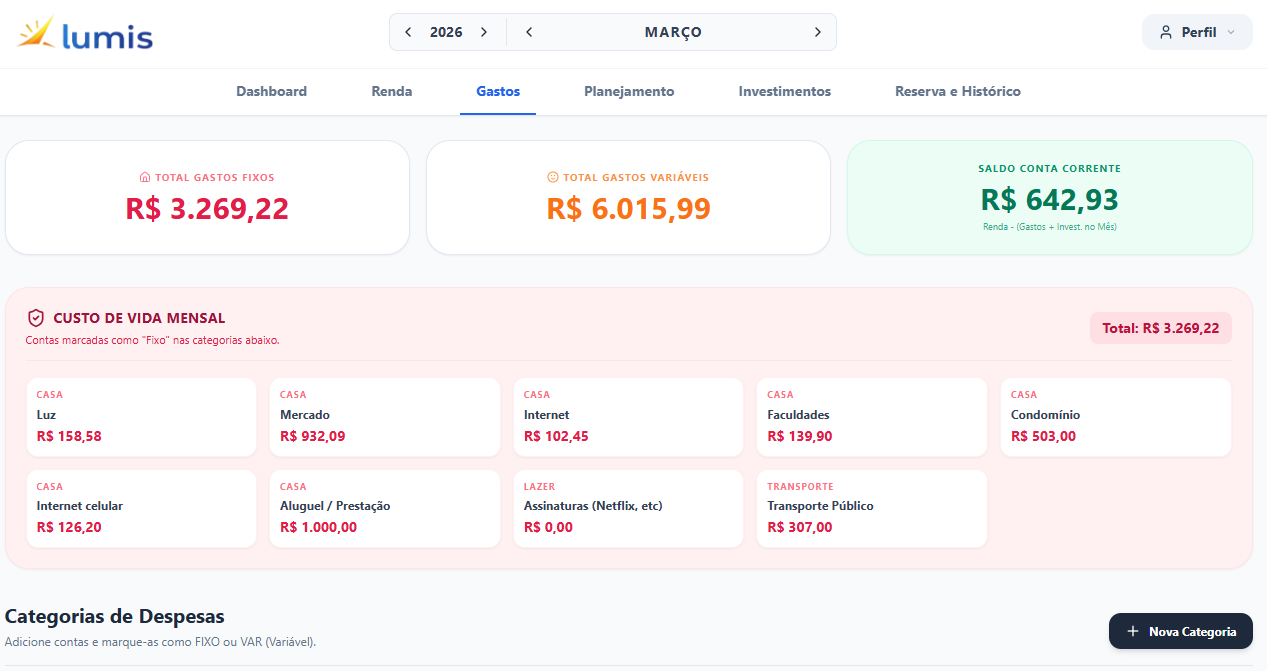Open the Renda tab
The height and width of the screenshot is (671, 1267).
(391, 91)
